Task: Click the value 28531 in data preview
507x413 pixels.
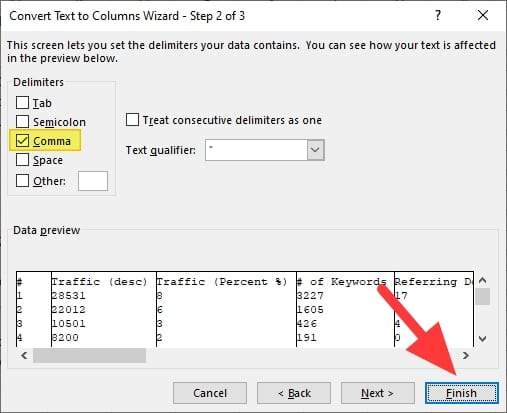Action: click(69, 296)
